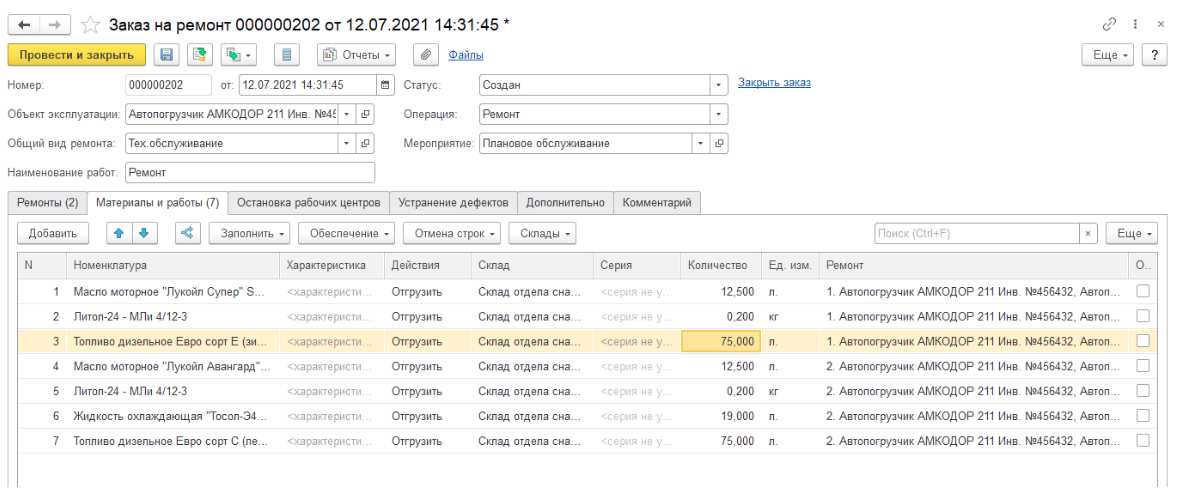Open the top Еще menu next to help
Screen dimensions: 1185x492
coord(1109,55)
